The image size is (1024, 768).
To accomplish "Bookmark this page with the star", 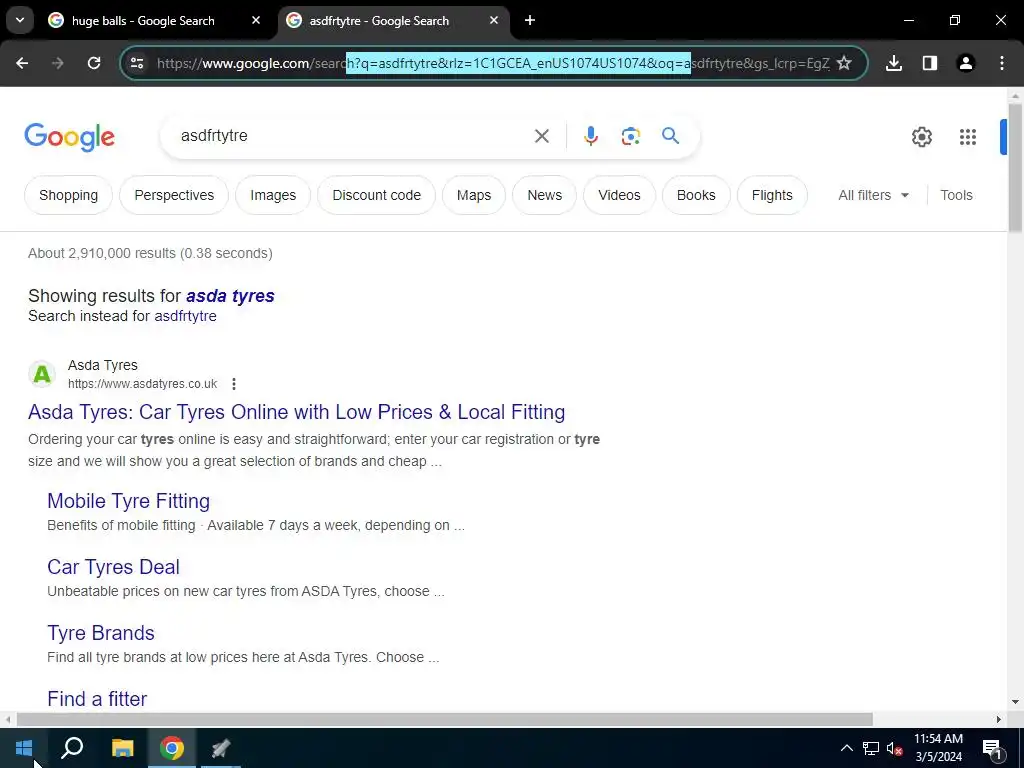I will tap(844, 63).
